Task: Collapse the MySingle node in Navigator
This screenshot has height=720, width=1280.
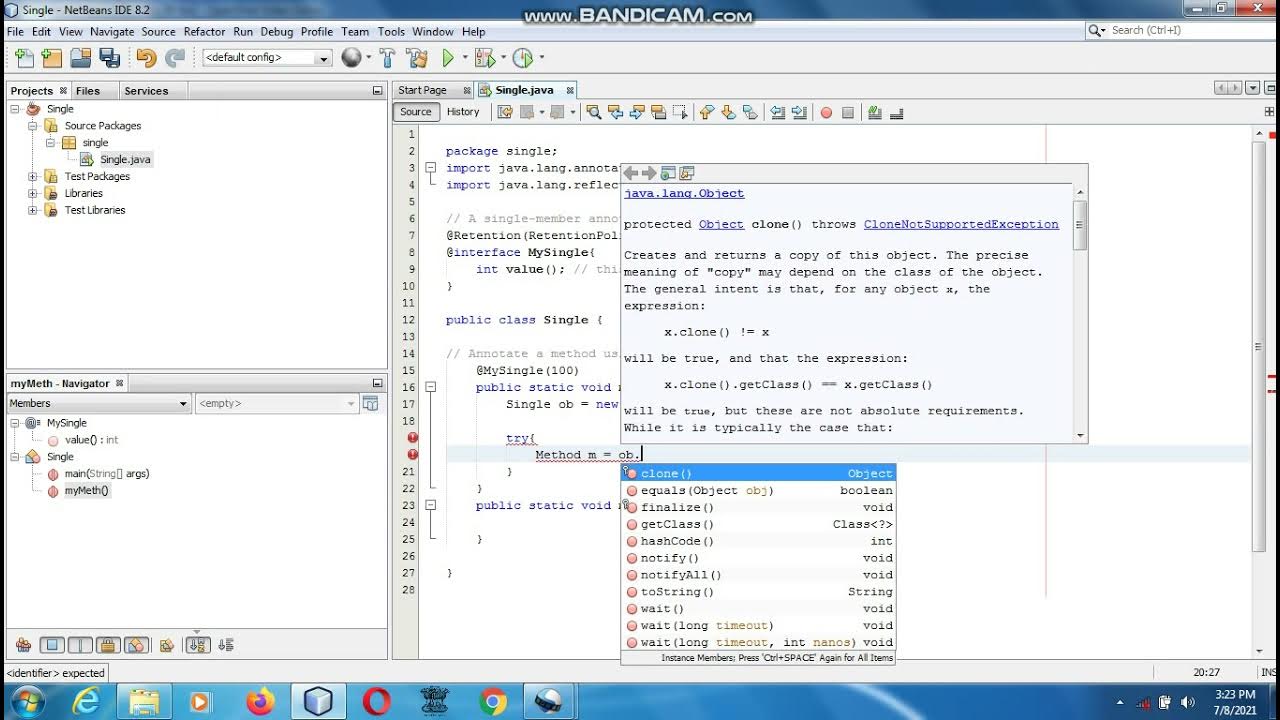Action: [x=15, y=423]
